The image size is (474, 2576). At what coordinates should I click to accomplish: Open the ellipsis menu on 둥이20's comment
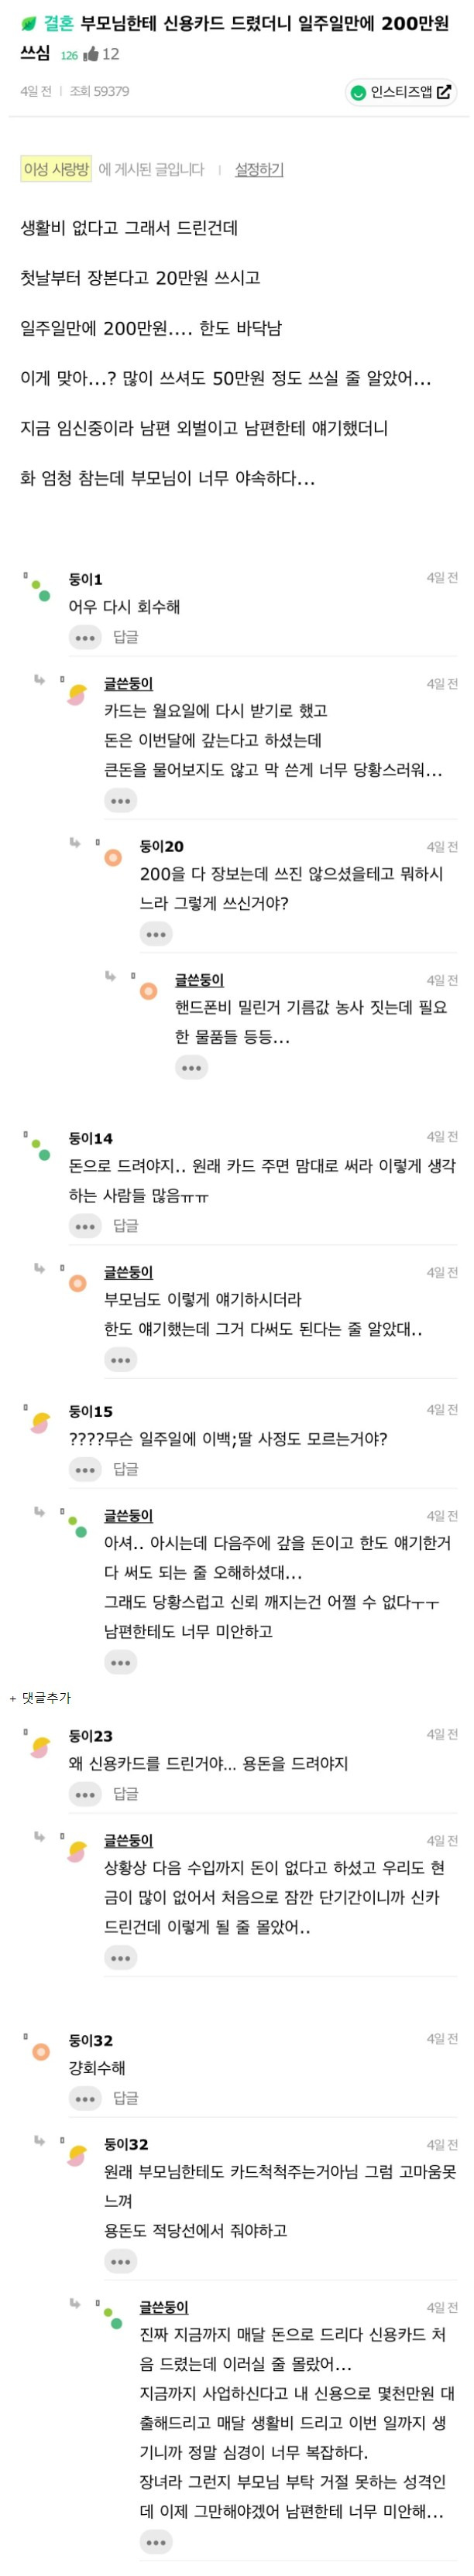pyautogui.click(x=156, y=934)
